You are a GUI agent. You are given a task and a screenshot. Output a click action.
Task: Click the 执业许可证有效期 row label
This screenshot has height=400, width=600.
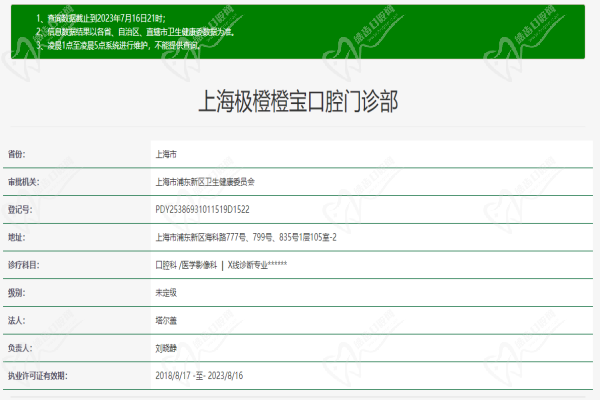36,376
